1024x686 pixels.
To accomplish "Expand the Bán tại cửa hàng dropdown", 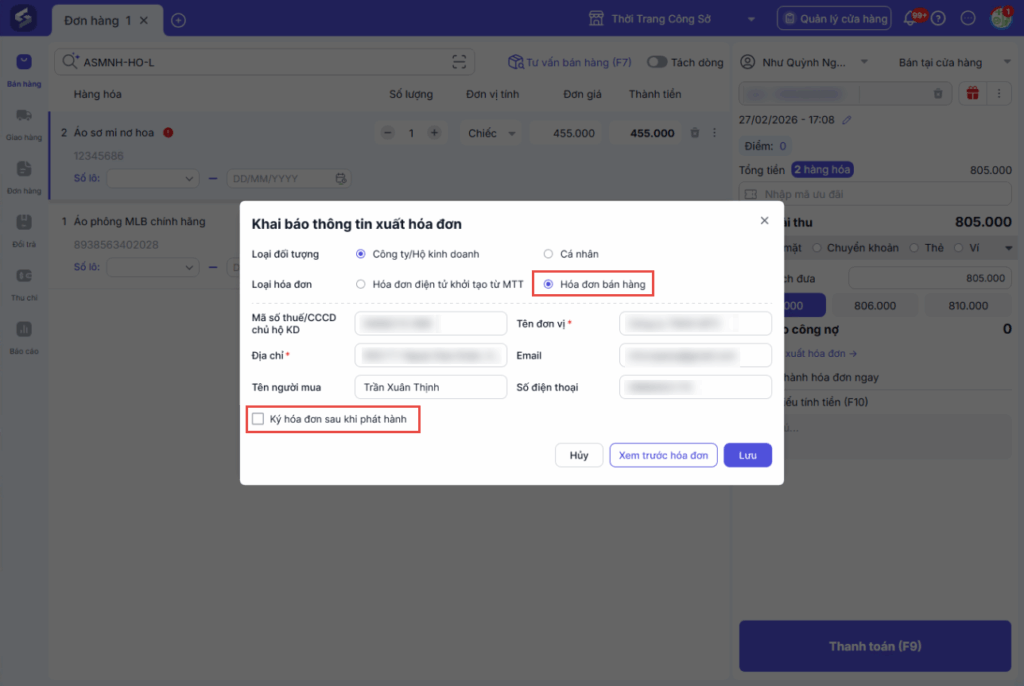I will pyautogui.click(x=940, y=62).
